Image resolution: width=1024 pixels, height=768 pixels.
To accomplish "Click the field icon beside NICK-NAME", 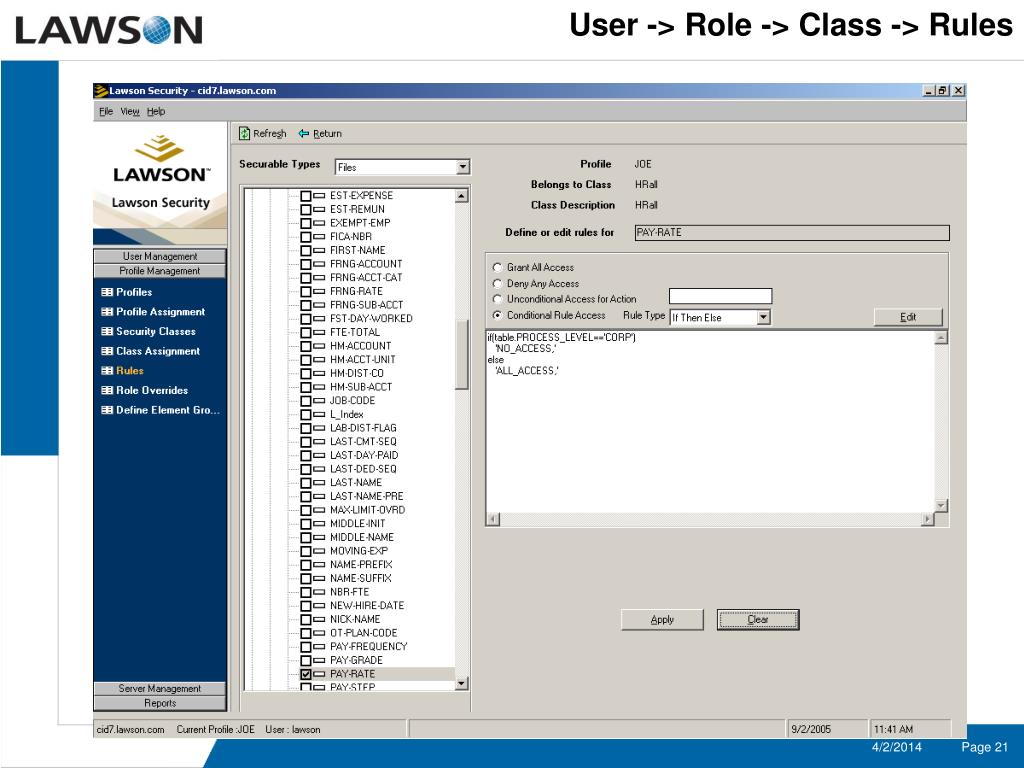I will 319,619.
